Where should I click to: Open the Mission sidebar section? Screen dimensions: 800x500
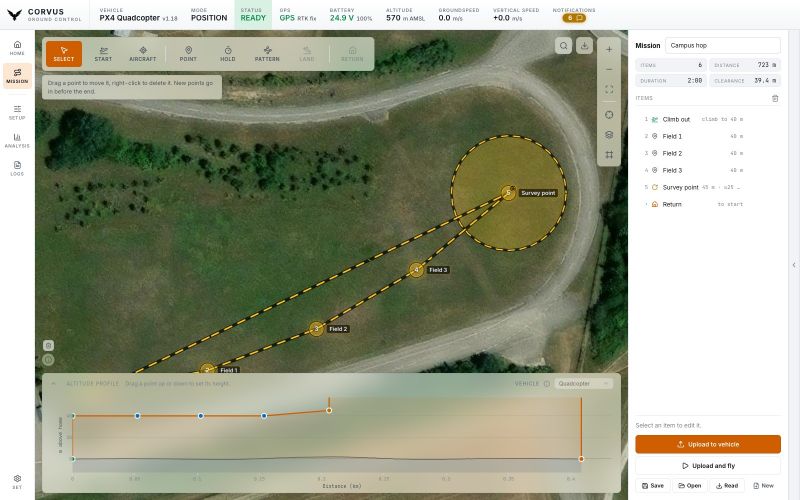click(17, 76)
